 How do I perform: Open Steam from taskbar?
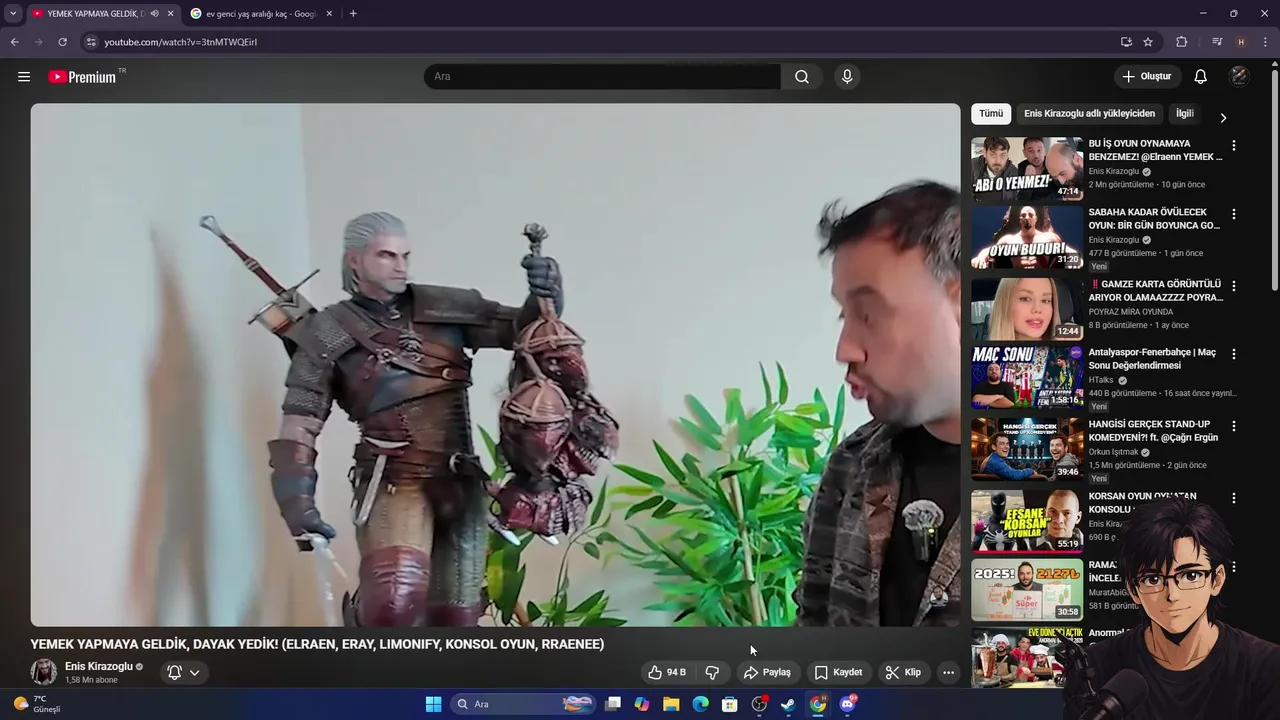point(788,704)
